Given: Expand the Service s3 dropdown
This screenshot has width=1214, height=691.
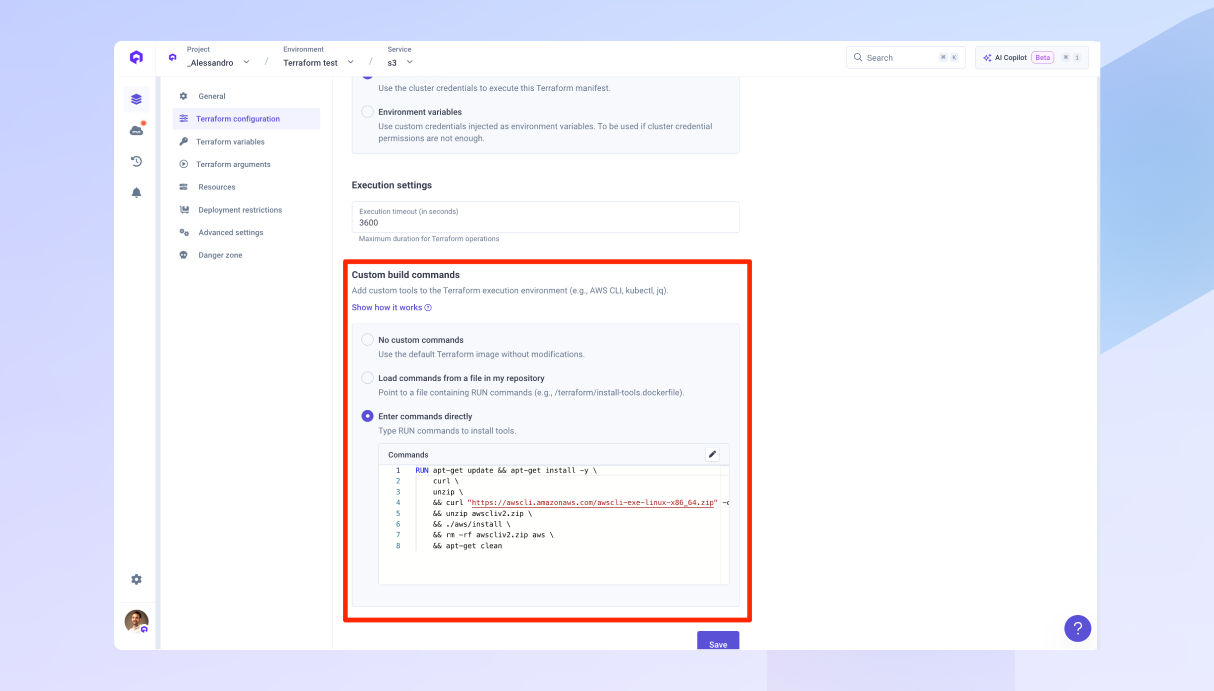Looking at the screenshot, I should point(400,62).
